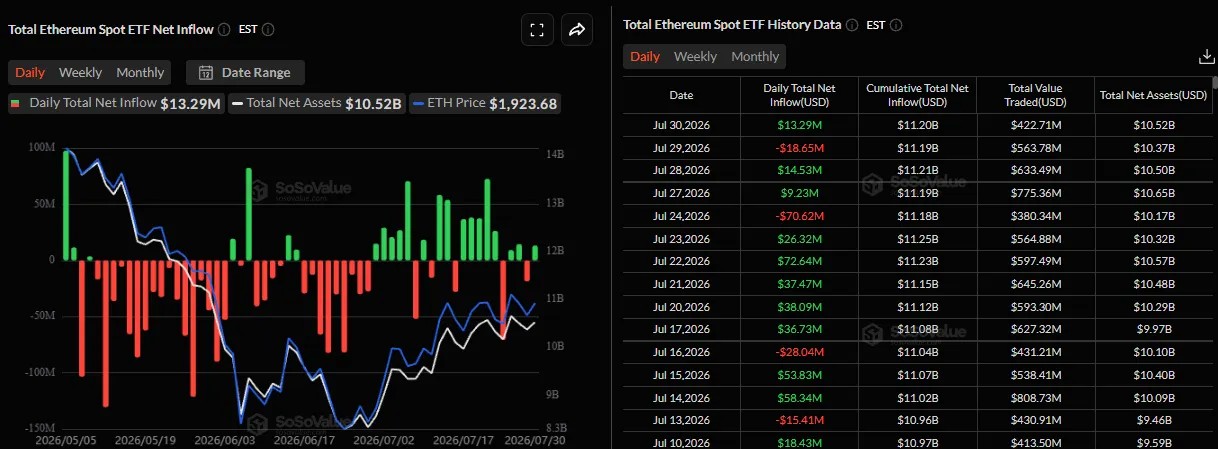Select Daily tab in chart panel
The image size is (1218, 449).
pyautogui.click(x=30, y=72)
